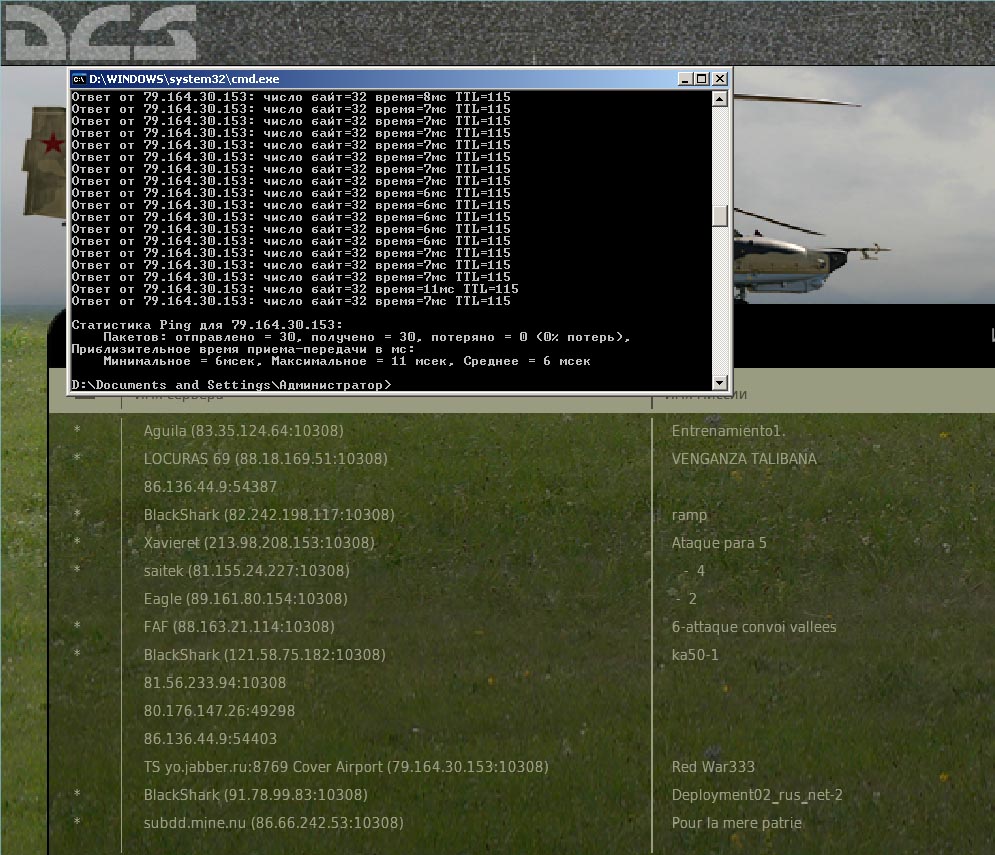This screenshot has height=855, width=995.
Task: Click the mission name '- 4'
Action: click(694, 571)
